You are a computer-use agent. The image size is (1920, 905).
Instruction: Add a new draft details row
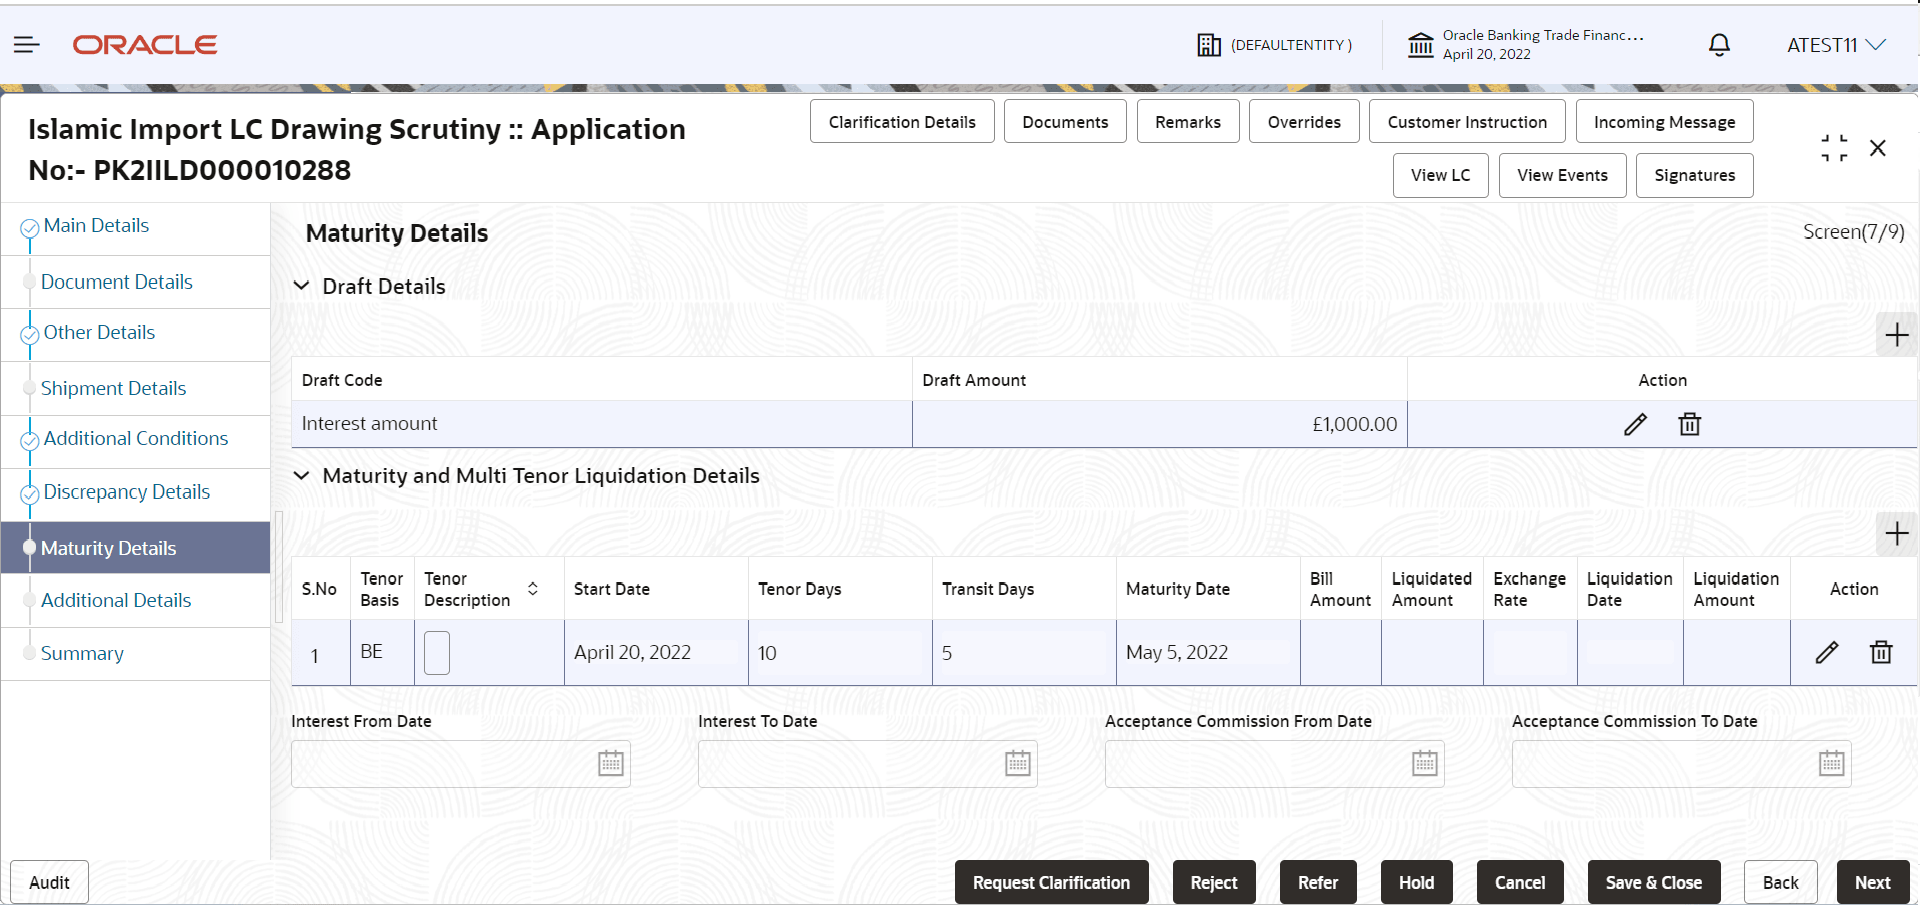(1896, 335)
